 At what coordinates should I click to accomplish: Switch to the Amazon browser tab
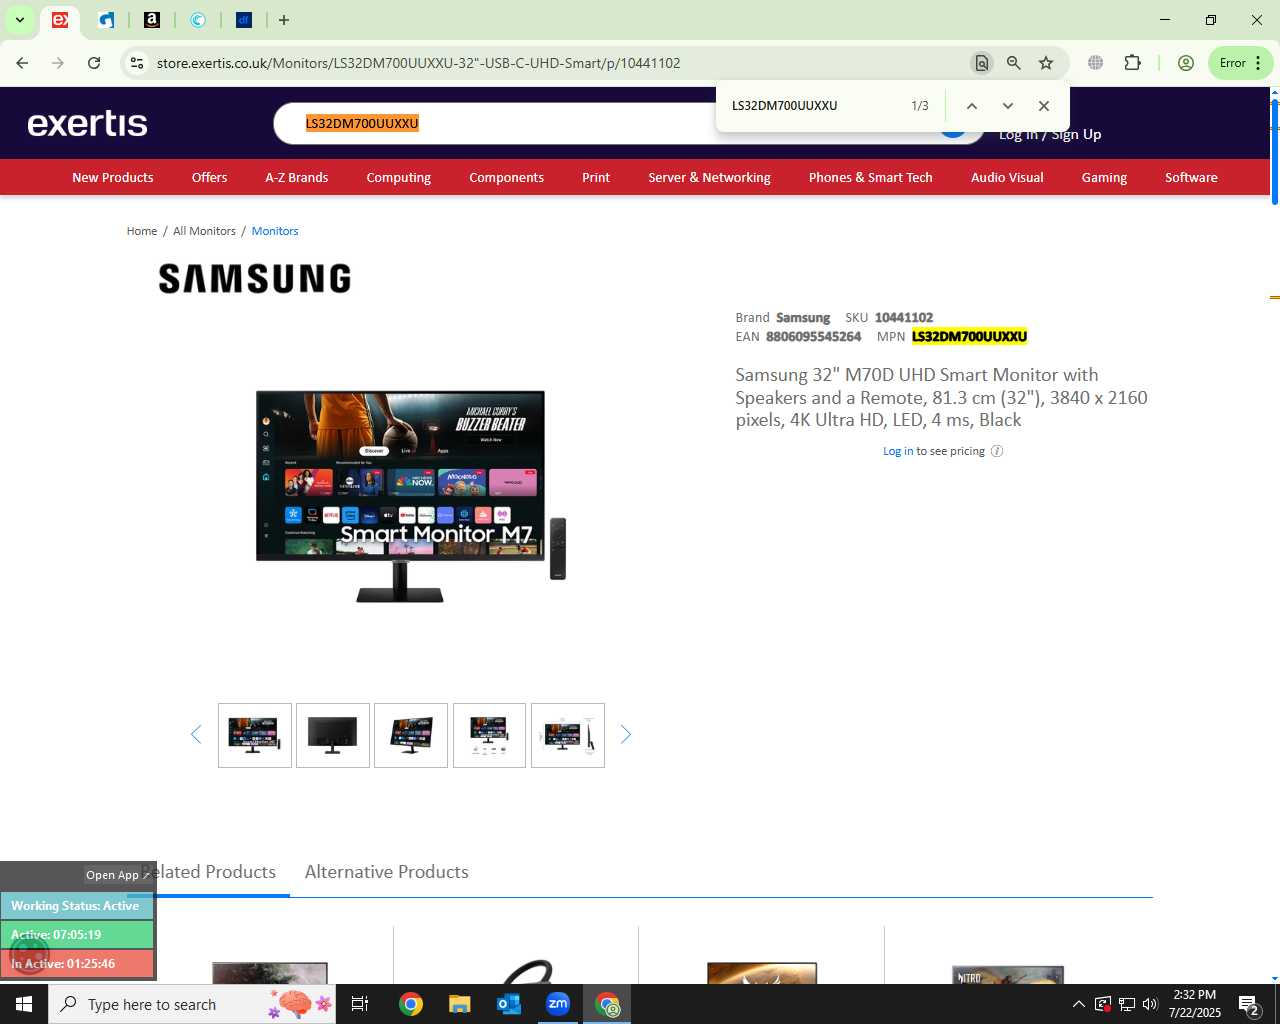click(x=152, y=20)
